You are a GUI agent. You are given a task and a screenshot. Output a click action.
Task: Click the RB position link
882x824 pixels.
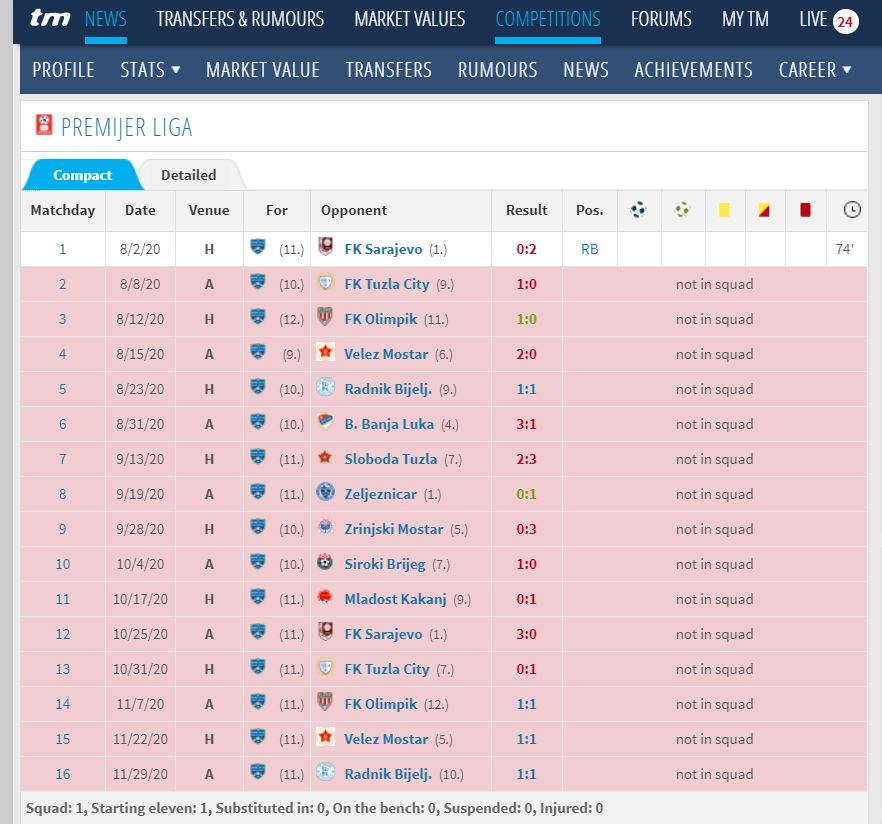pos(590,249)
